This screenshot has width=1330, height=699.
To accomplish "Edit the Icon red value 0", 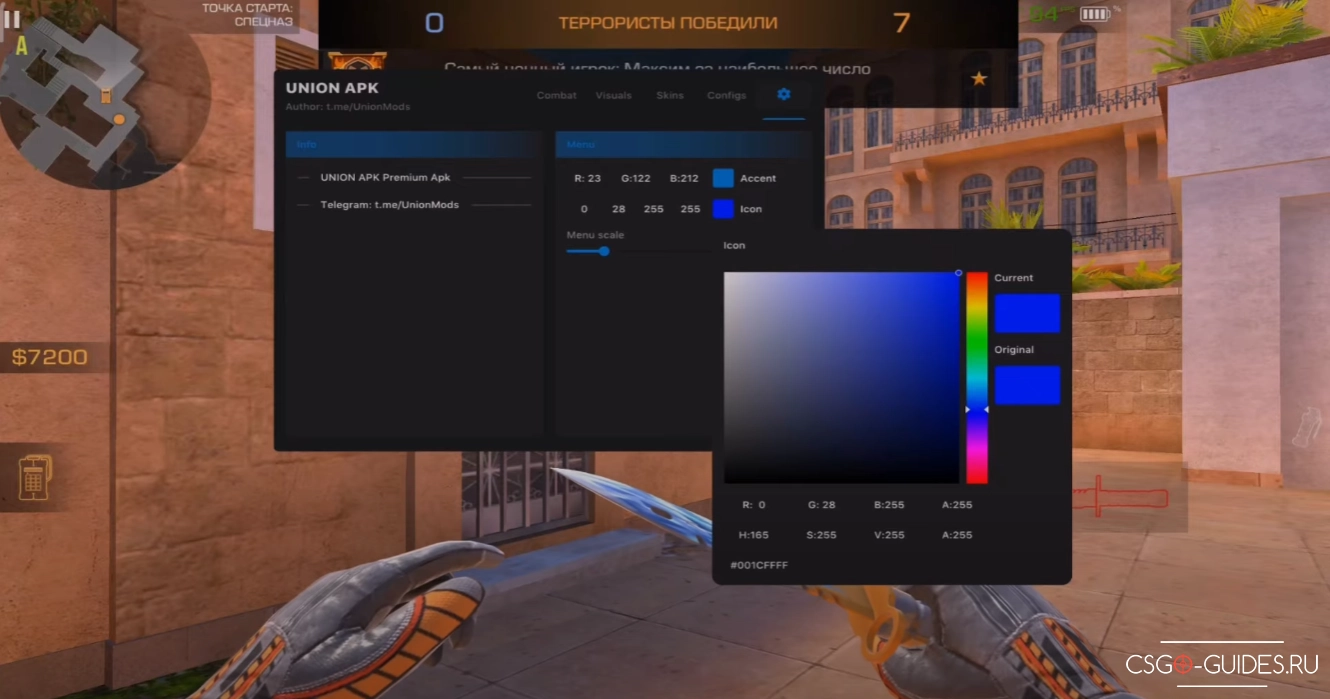I will 584,209.
